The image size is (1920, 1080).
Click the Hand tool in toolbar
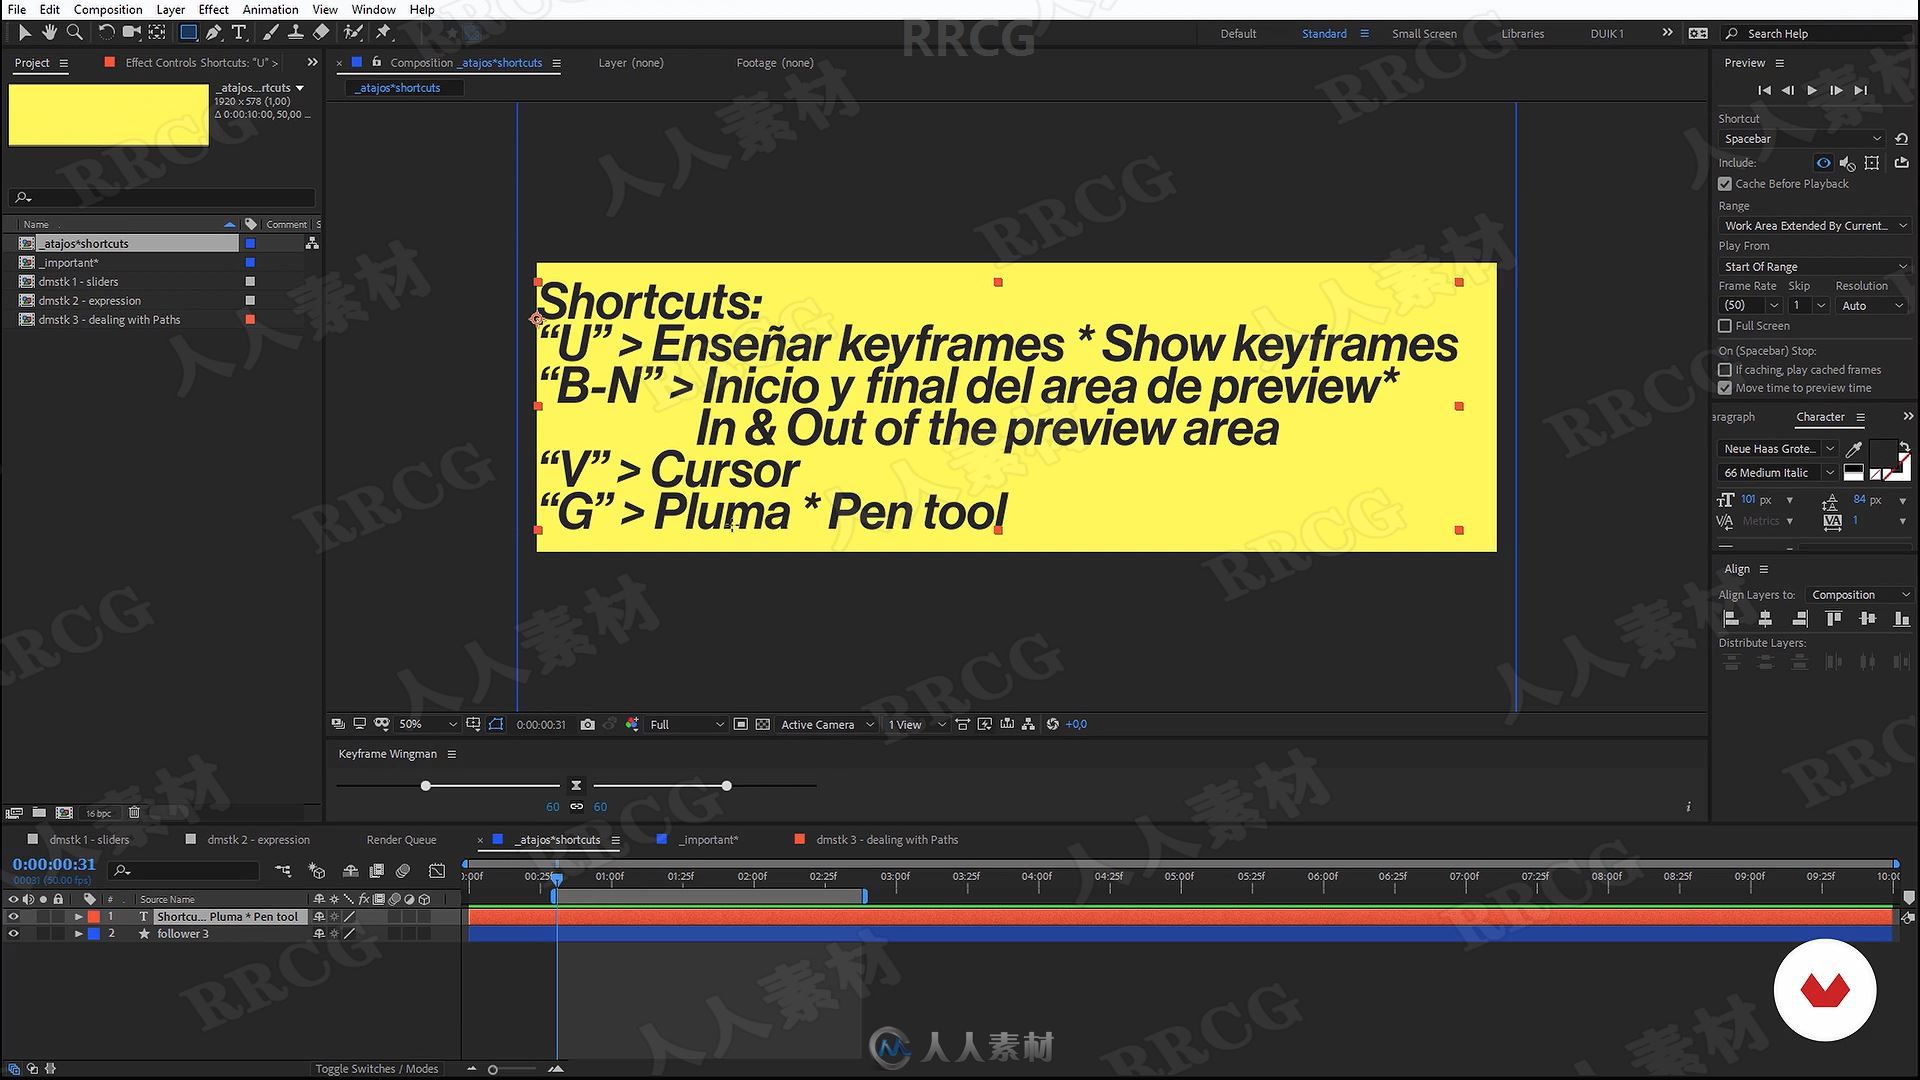click(49, 32)
